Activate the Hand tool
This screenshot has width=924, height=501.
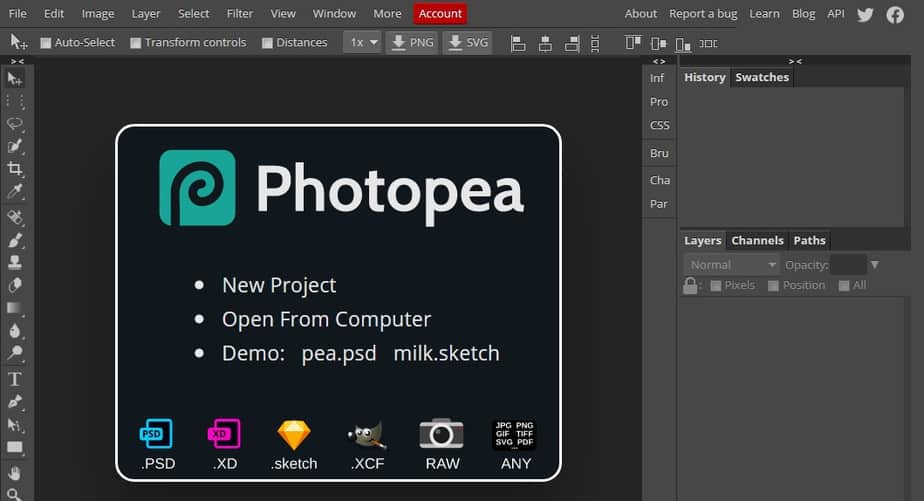tap(15, 471)
